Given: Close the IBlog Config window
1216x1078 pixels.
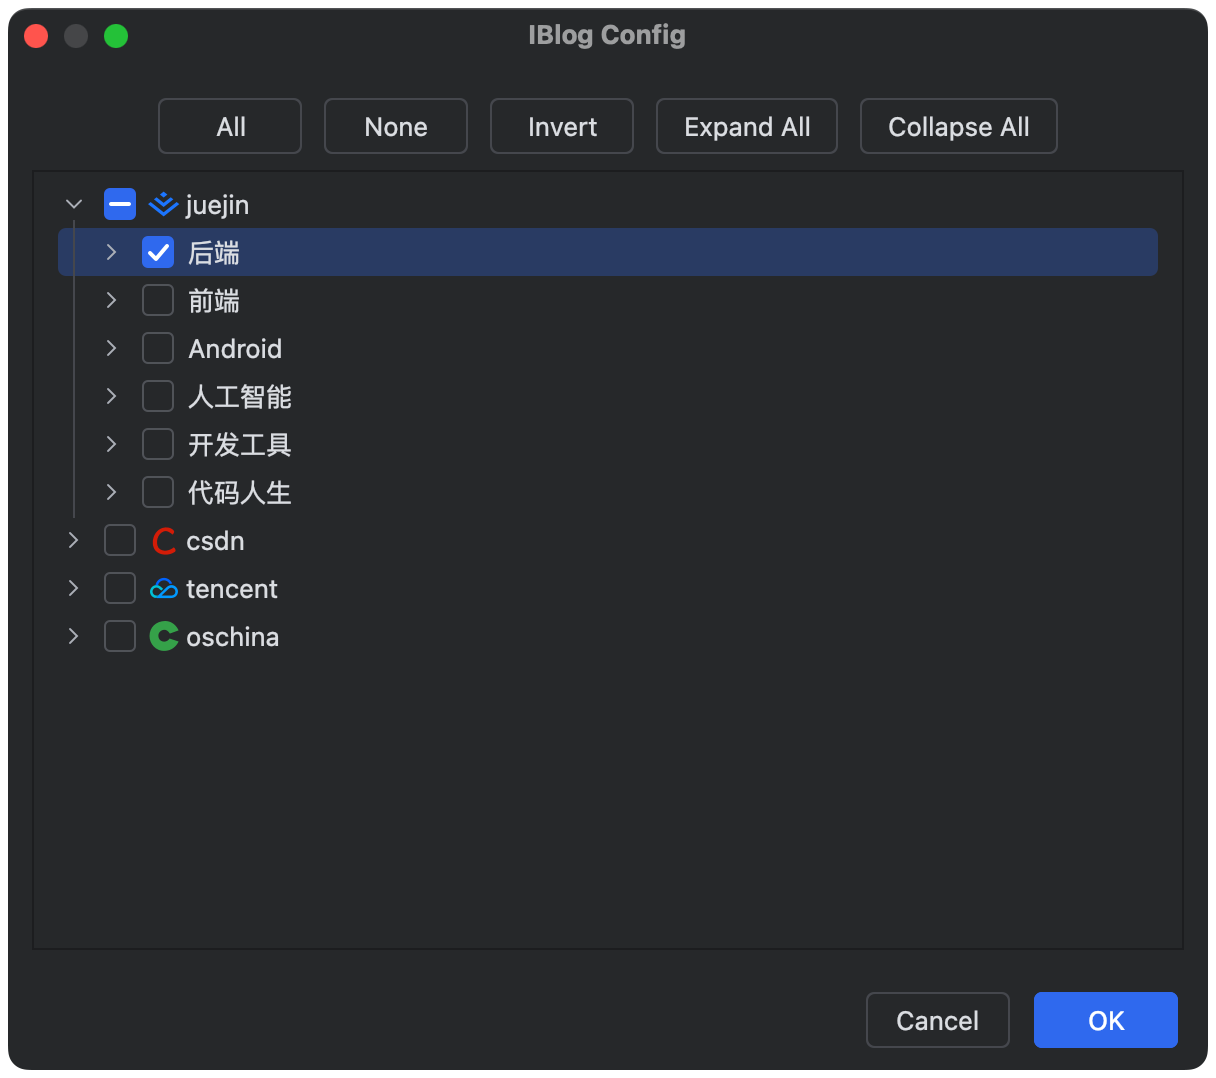Looking at the screenshot, I should 36,36.
